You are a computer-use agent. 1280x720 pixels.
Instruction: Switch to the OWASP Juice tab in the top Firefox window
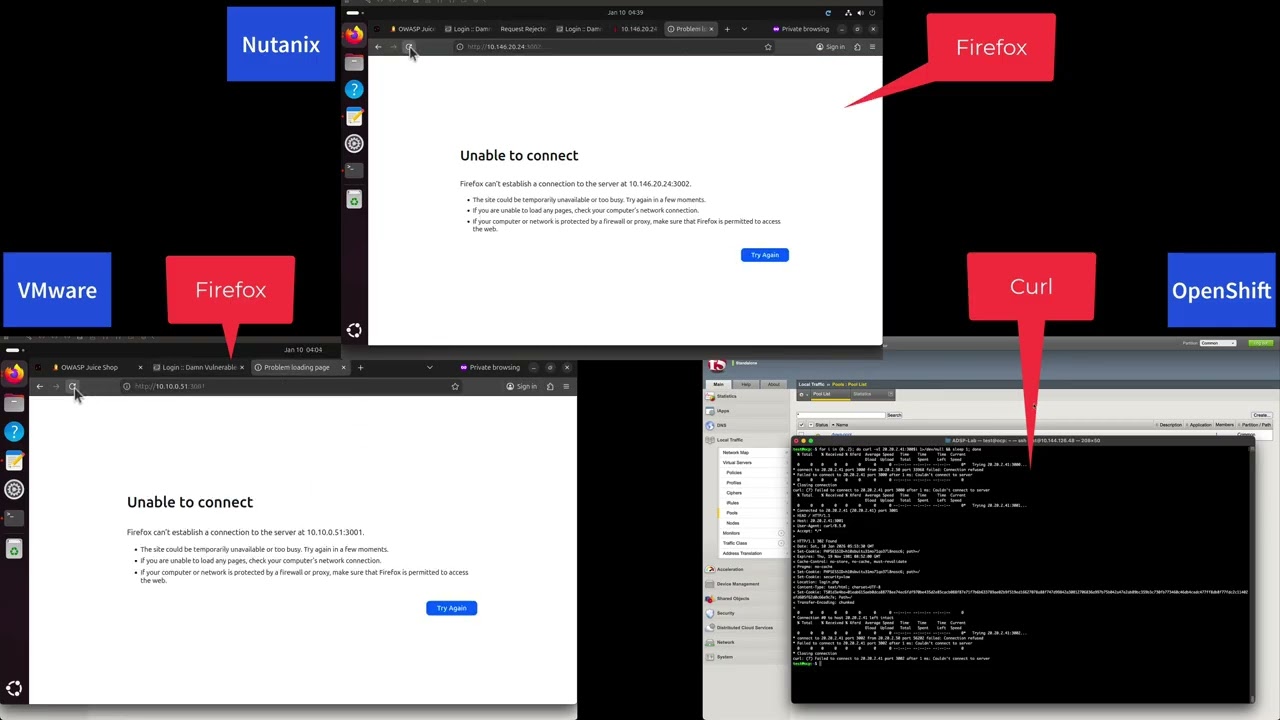tap(414, 29)
